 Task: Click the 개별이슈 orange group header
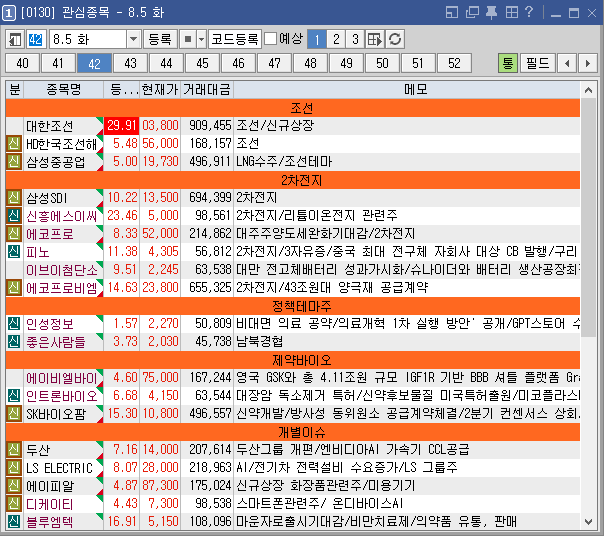click(293, 432)
